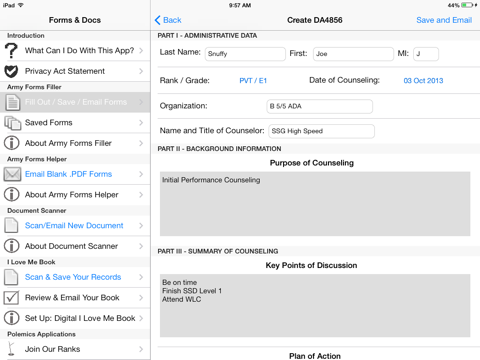Click the About Army Forms Filler chevron
The width and height of the screenshot is (480, 360).
[x=141, y=143]
